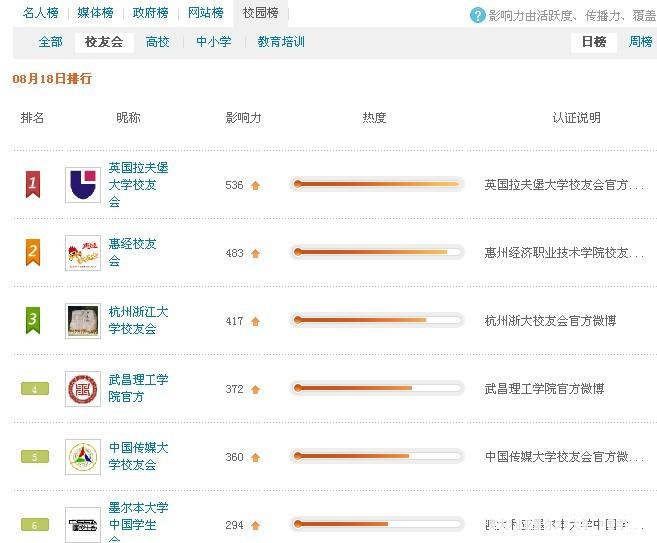
Task: Click the heat bar for 惠经校友会
Action: [x=376, y=253]
